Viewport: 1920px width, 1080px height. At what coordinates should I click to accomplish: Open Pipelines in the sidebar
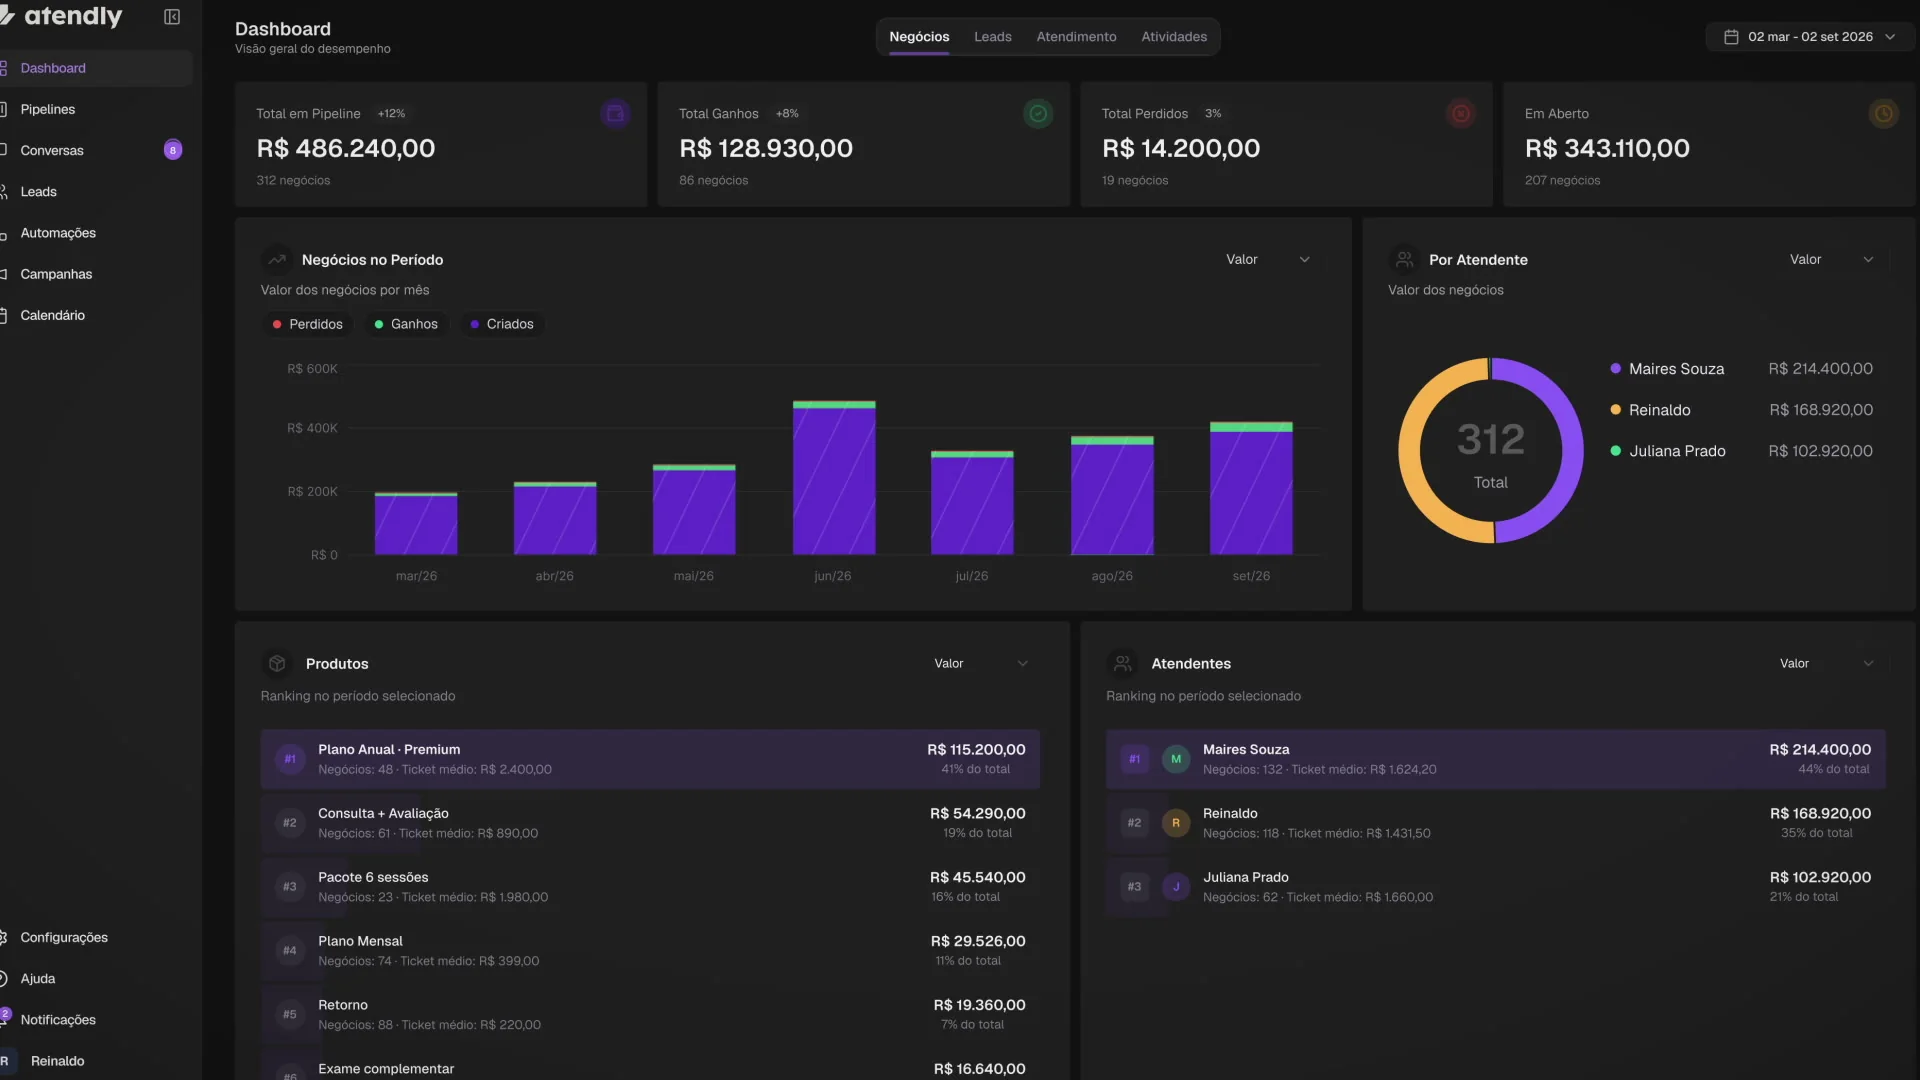[x=96, y=109]
